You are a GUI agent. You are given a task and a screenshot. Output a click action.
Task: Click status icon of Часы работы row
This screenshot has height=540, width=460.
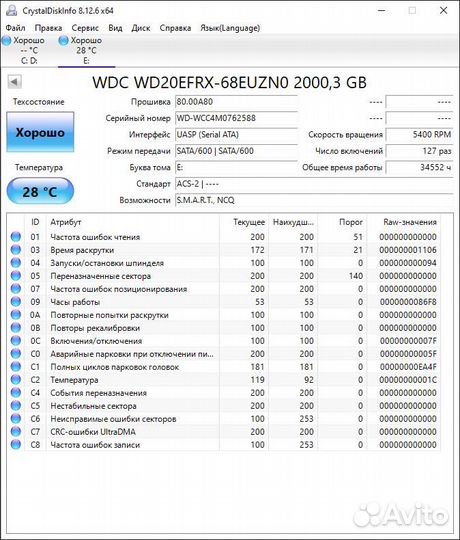(x=16, y=302)
